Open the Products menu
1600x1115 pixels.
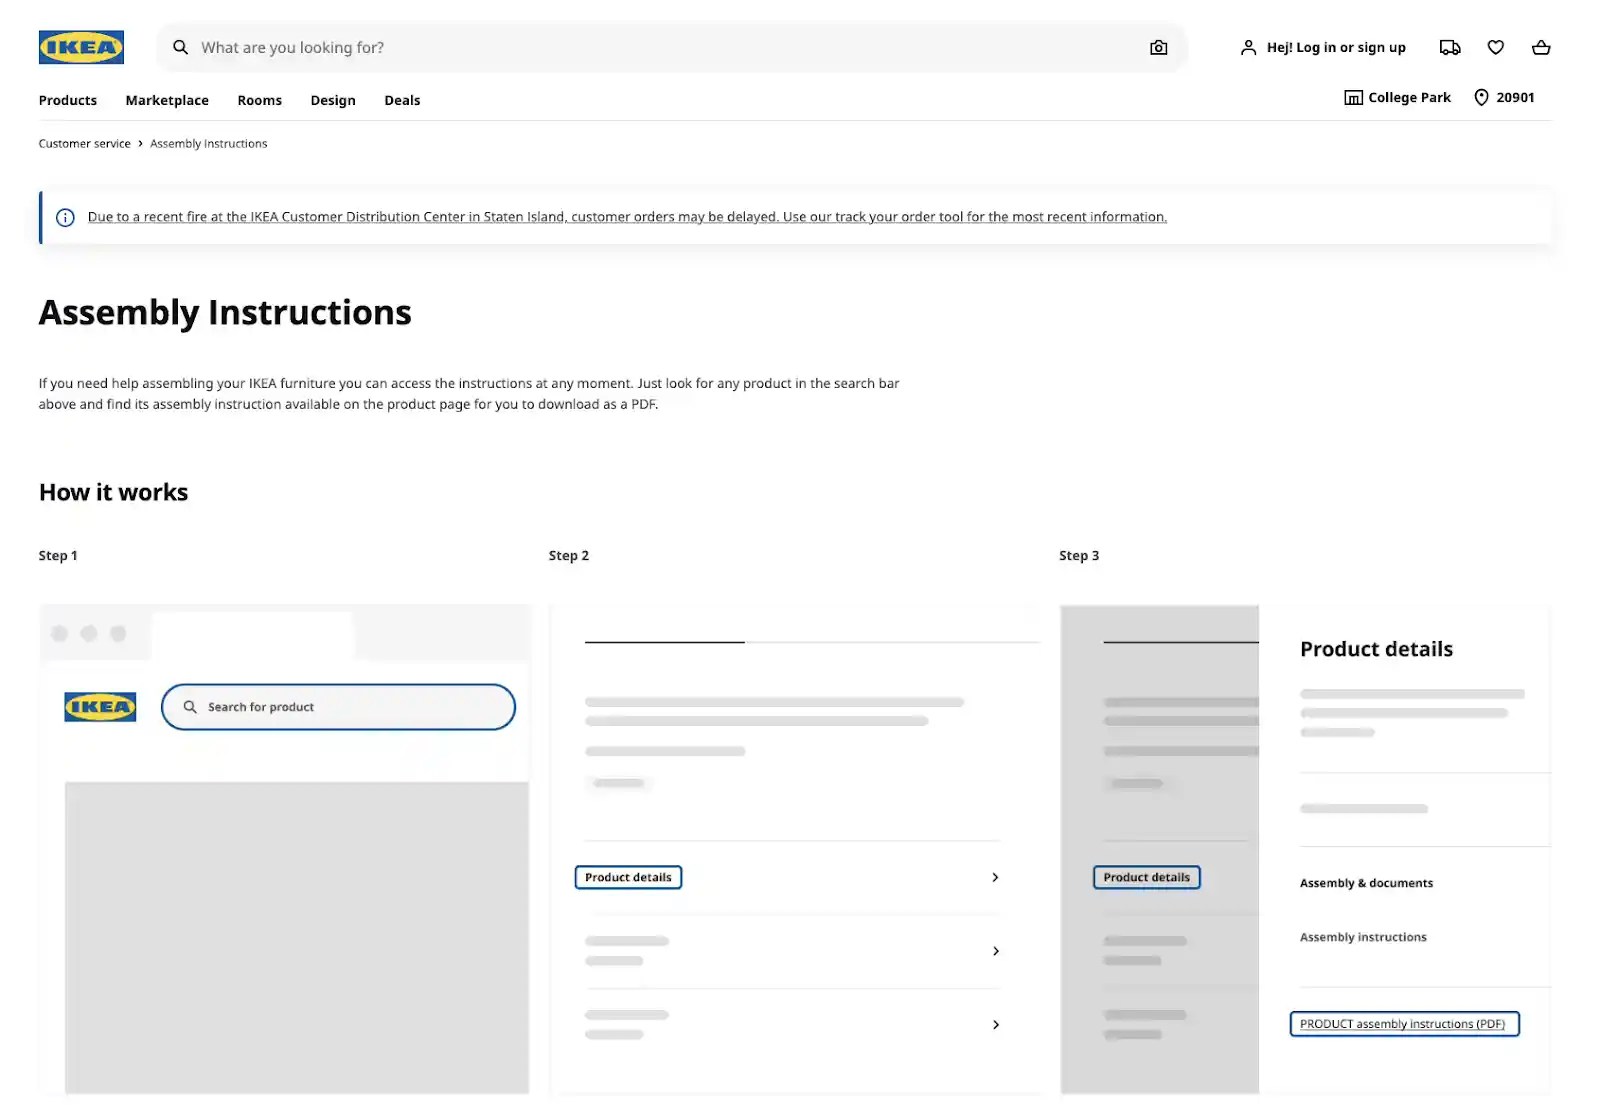tap(67, 100)
